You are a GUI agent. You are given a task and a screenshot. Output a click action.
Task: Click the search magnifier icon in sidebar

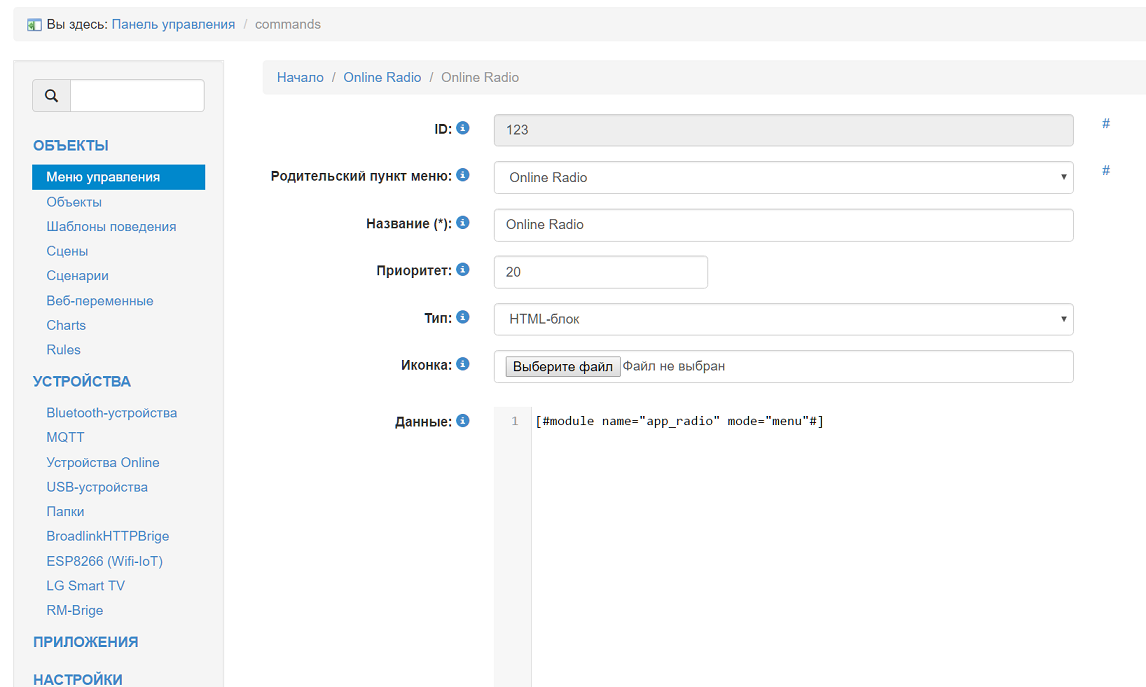[52, 96]
